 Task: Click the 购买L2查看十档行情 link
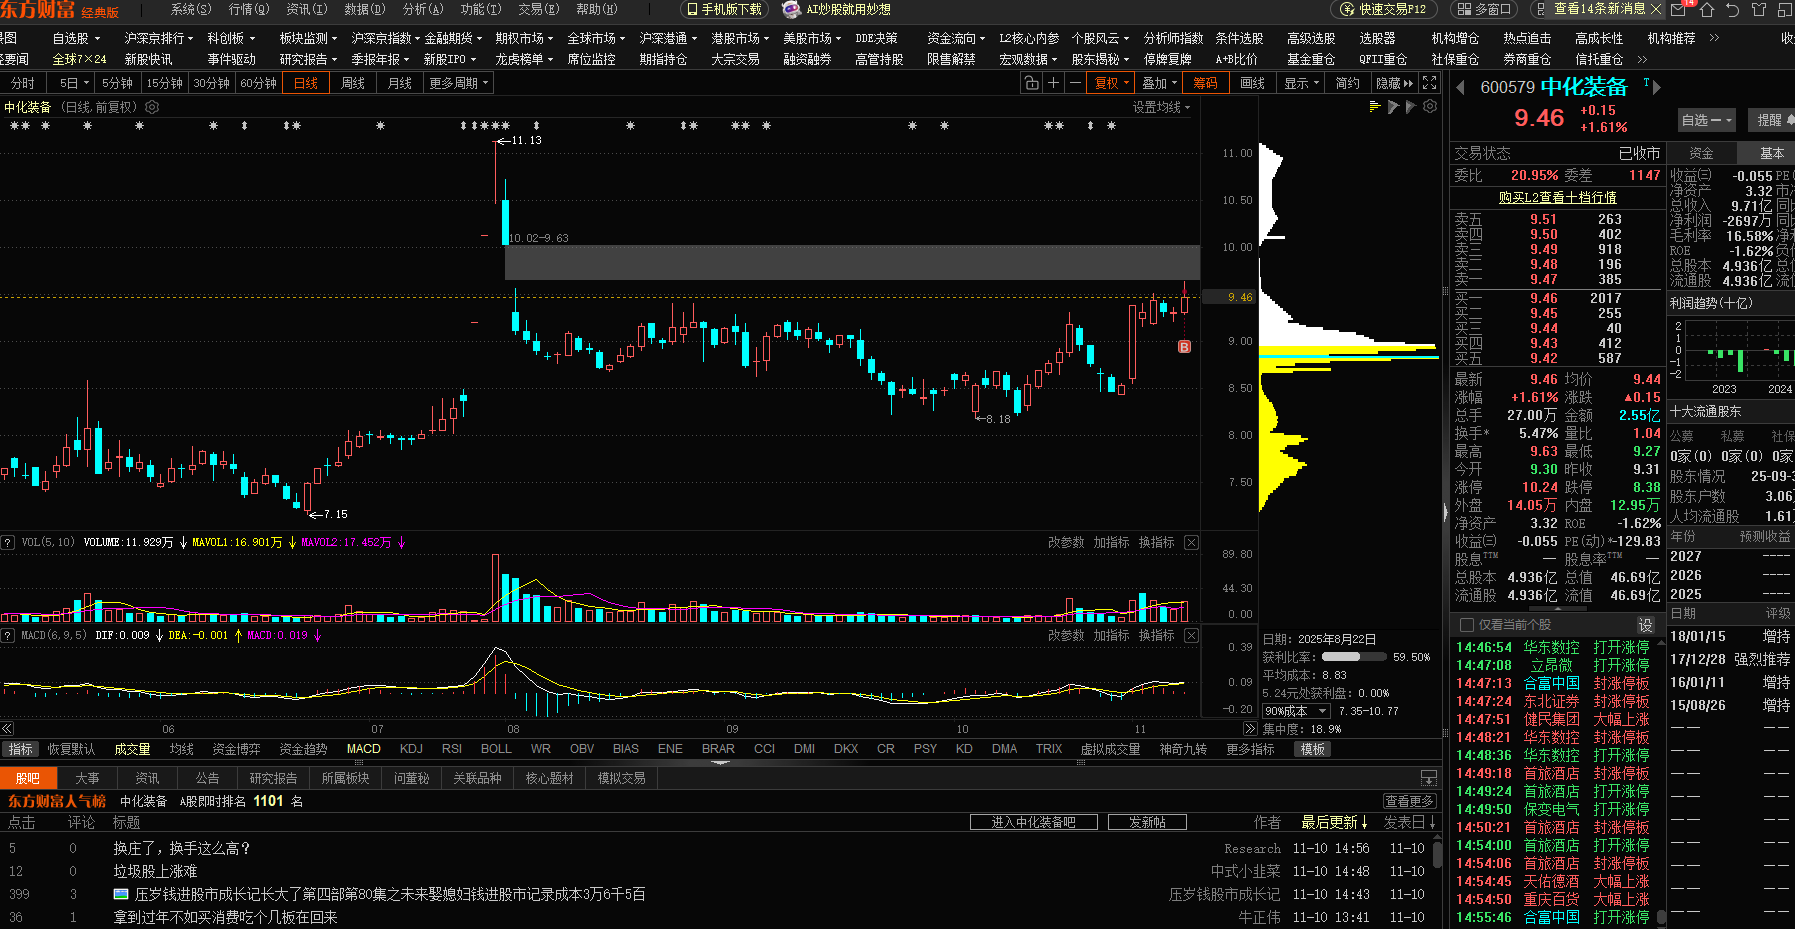(x=1557, y=198)
